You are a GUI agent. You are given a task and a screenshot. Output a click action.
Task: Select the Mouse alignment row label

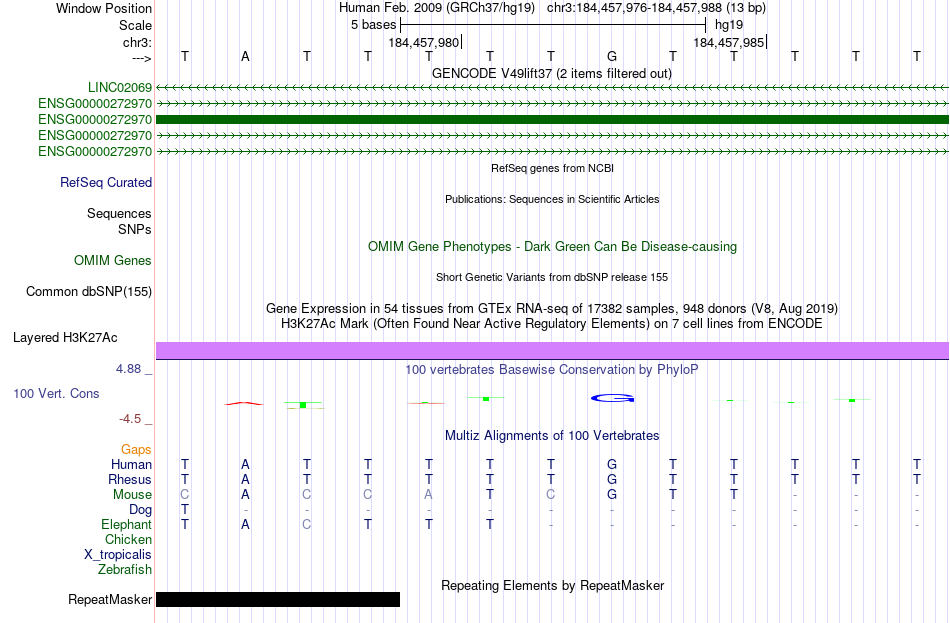132,495
